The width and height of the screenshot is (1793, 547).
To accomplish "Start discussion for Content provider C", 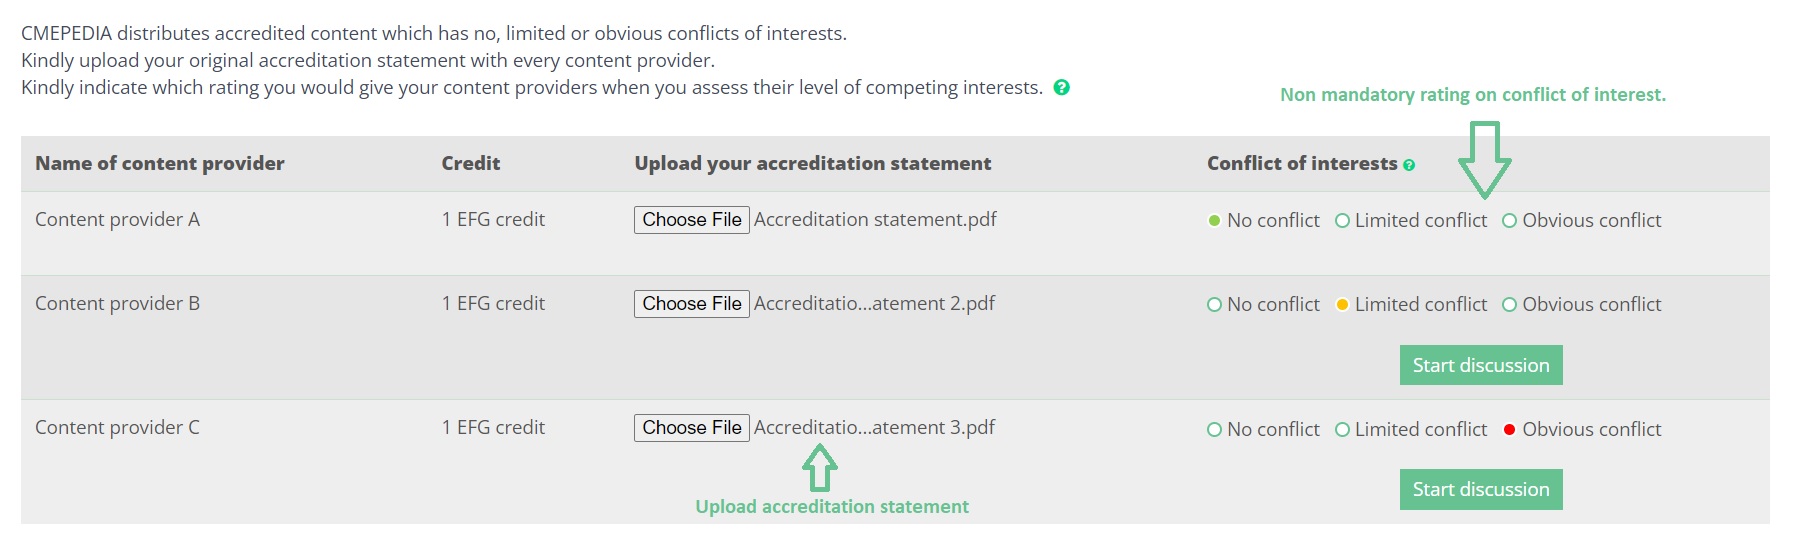I will (1481, 489).
